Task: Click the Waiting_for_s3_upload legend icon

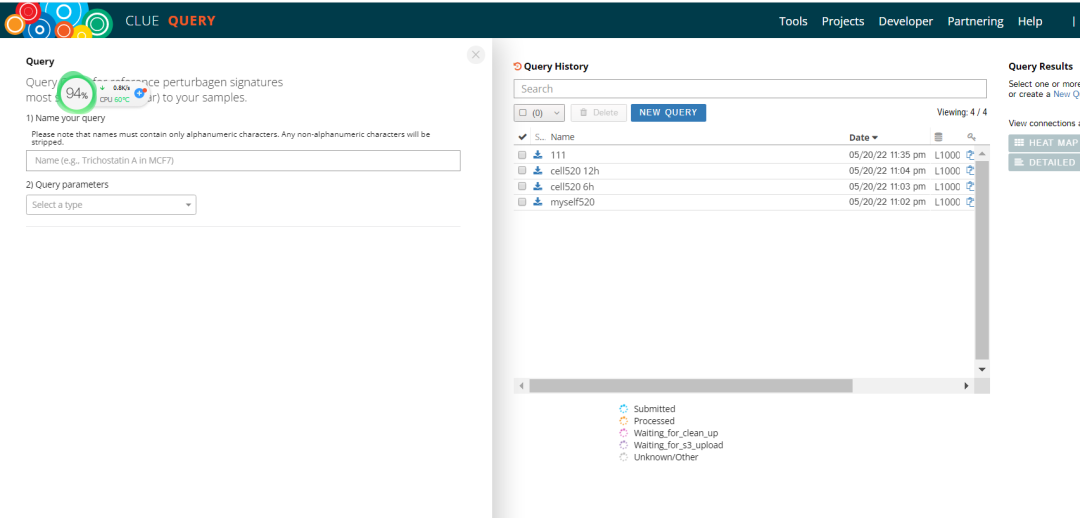Action: 624,445
